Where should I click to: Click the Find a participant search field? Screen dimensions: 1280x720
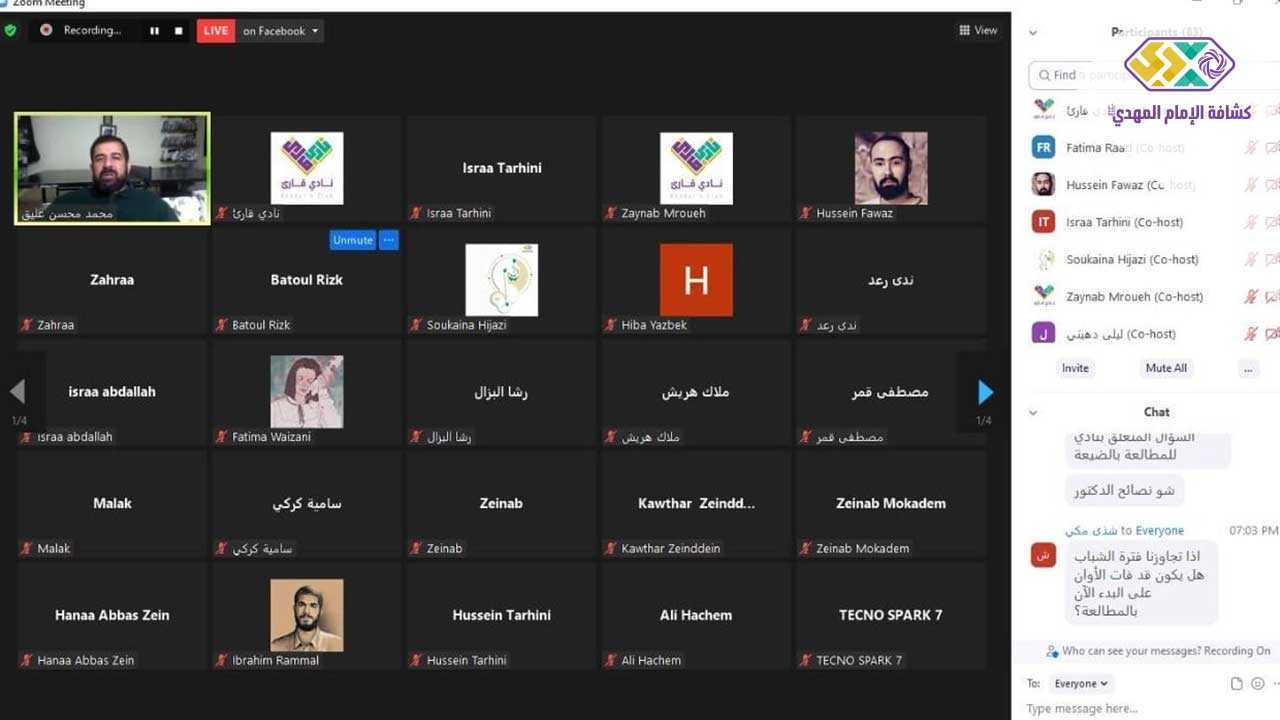[1080, 75]
